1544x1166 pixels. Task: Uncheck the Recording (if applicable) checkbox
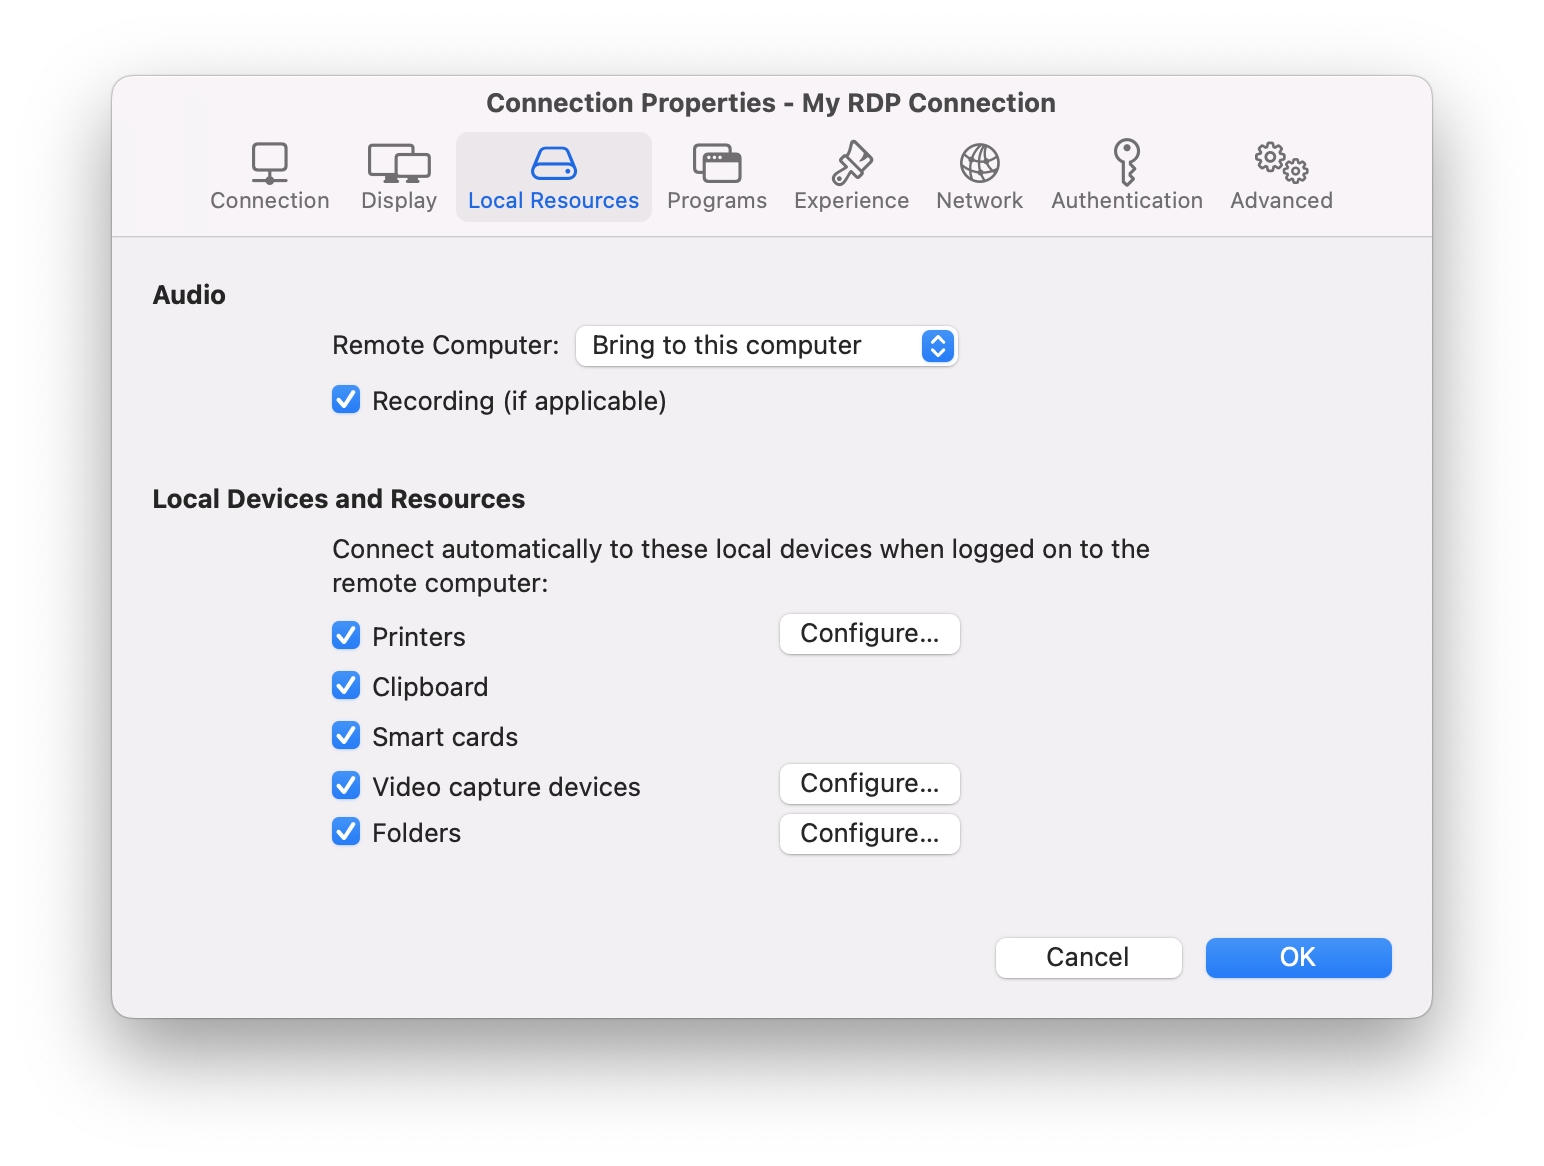pos(346,400)
